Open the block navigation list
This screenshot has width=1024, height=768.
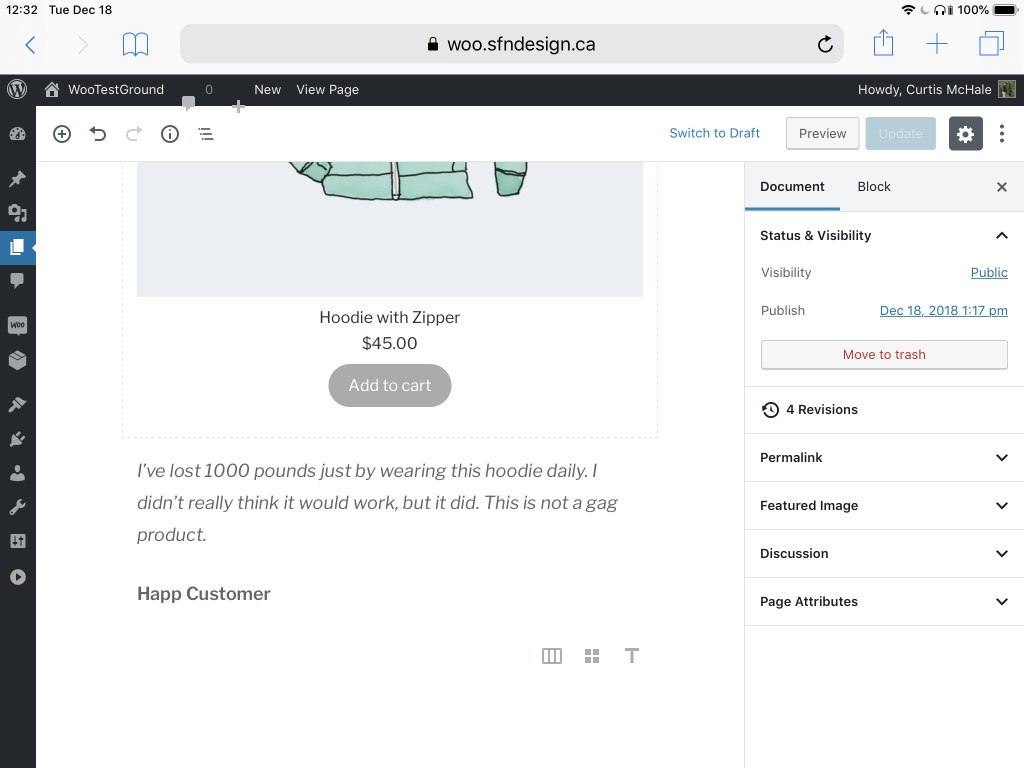205,133
